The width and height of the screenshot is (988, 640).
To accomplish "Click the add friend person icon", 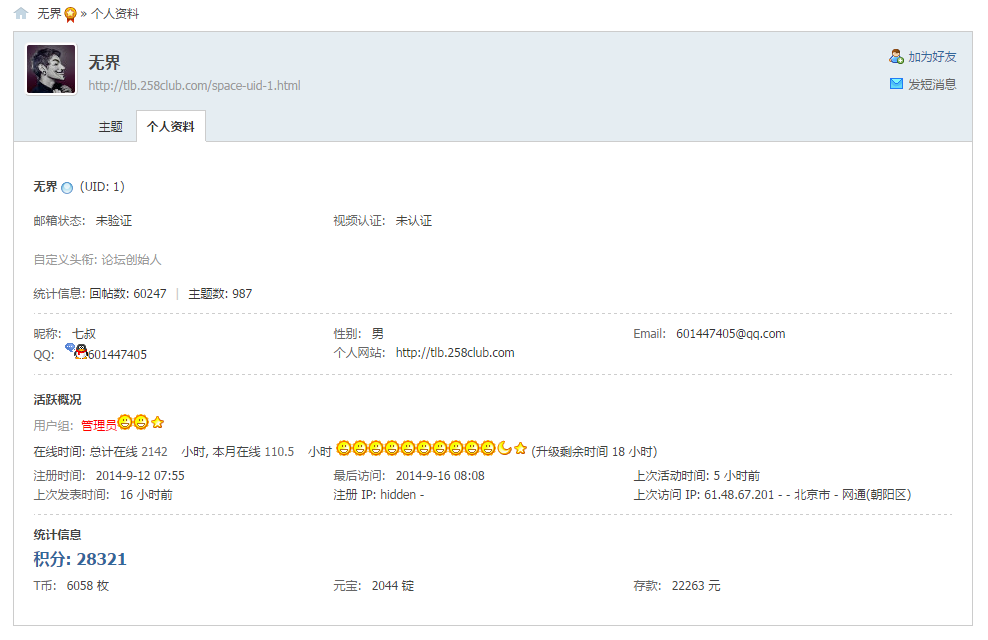I will pyautogui.click(x=896, y=57).
